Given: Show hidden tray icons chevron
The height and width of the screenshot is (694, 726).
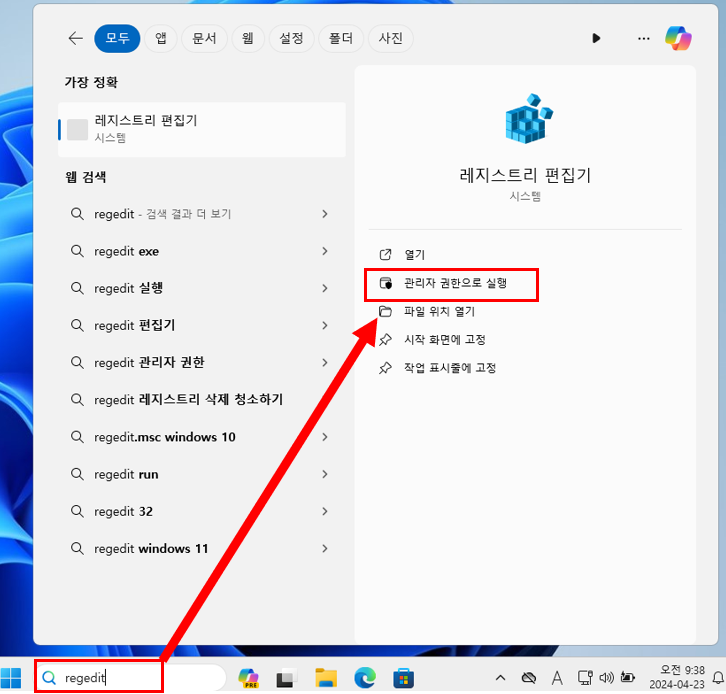Looking at the screenshot, I should click(500, 678).
